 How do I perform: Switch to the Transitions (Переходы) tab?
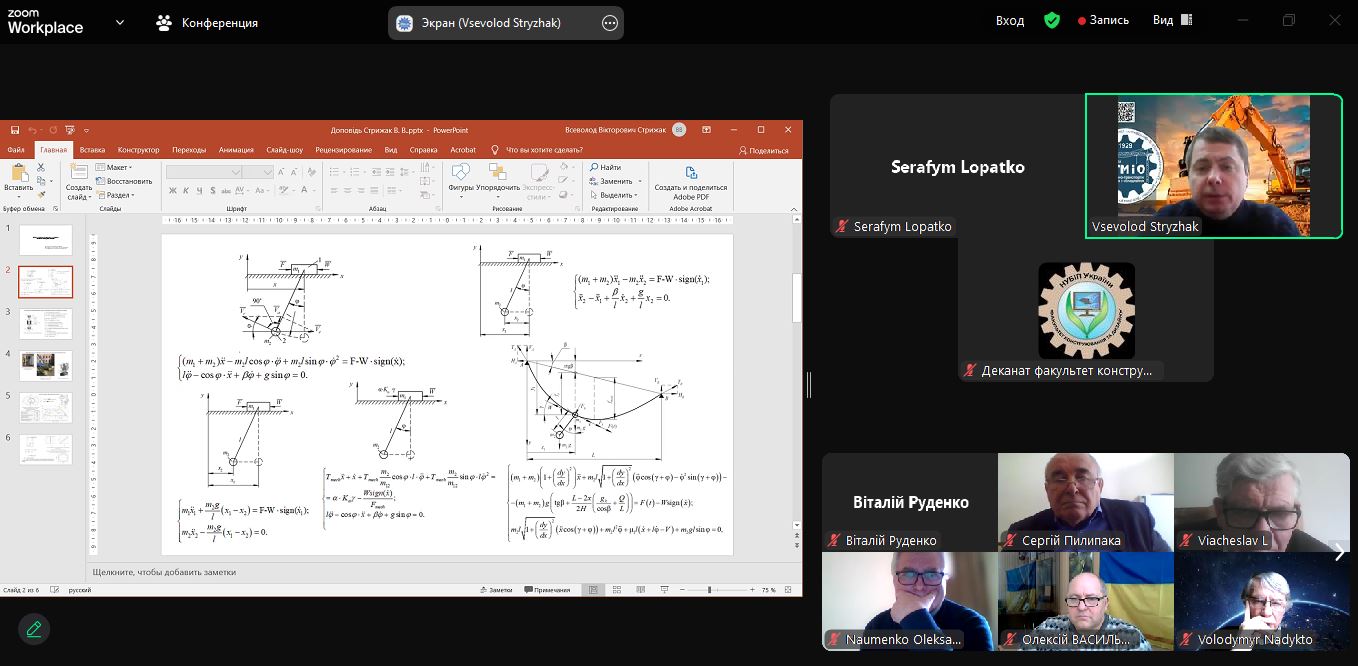189,150
